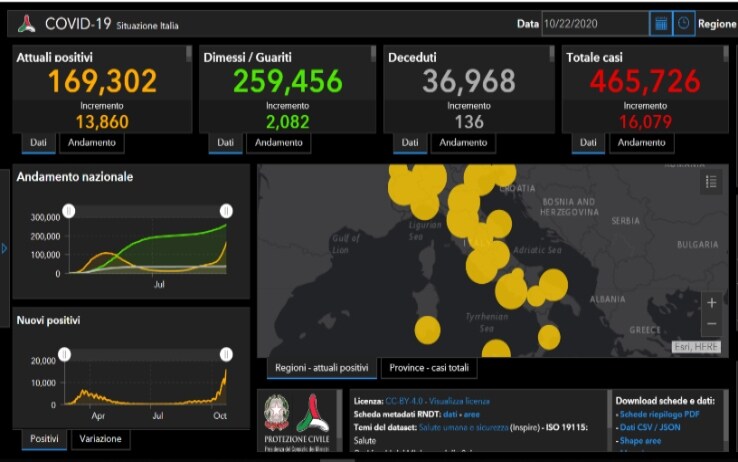The height and width of the screenshot is (462, 738).
Task: Open the calendar date picker icon
Action: (660, 23)
